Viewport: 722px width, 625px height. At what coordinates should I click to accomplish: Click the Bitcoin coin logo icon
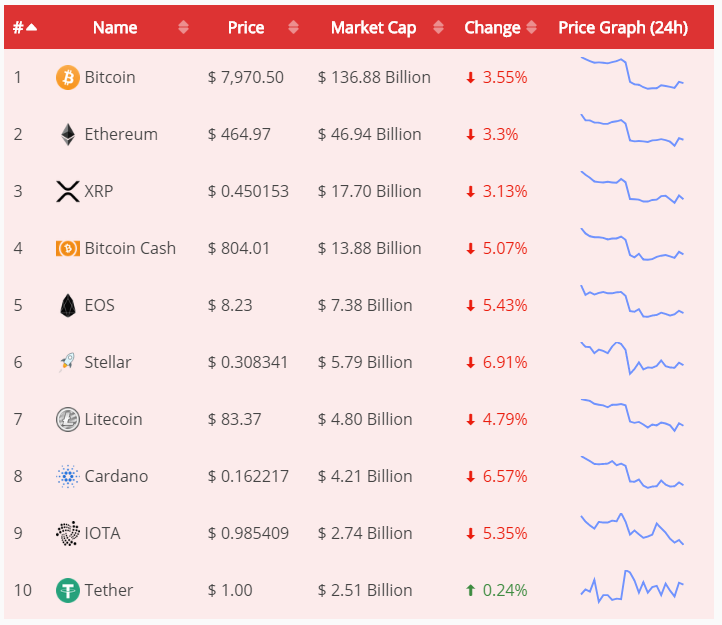tap(67, 77)
